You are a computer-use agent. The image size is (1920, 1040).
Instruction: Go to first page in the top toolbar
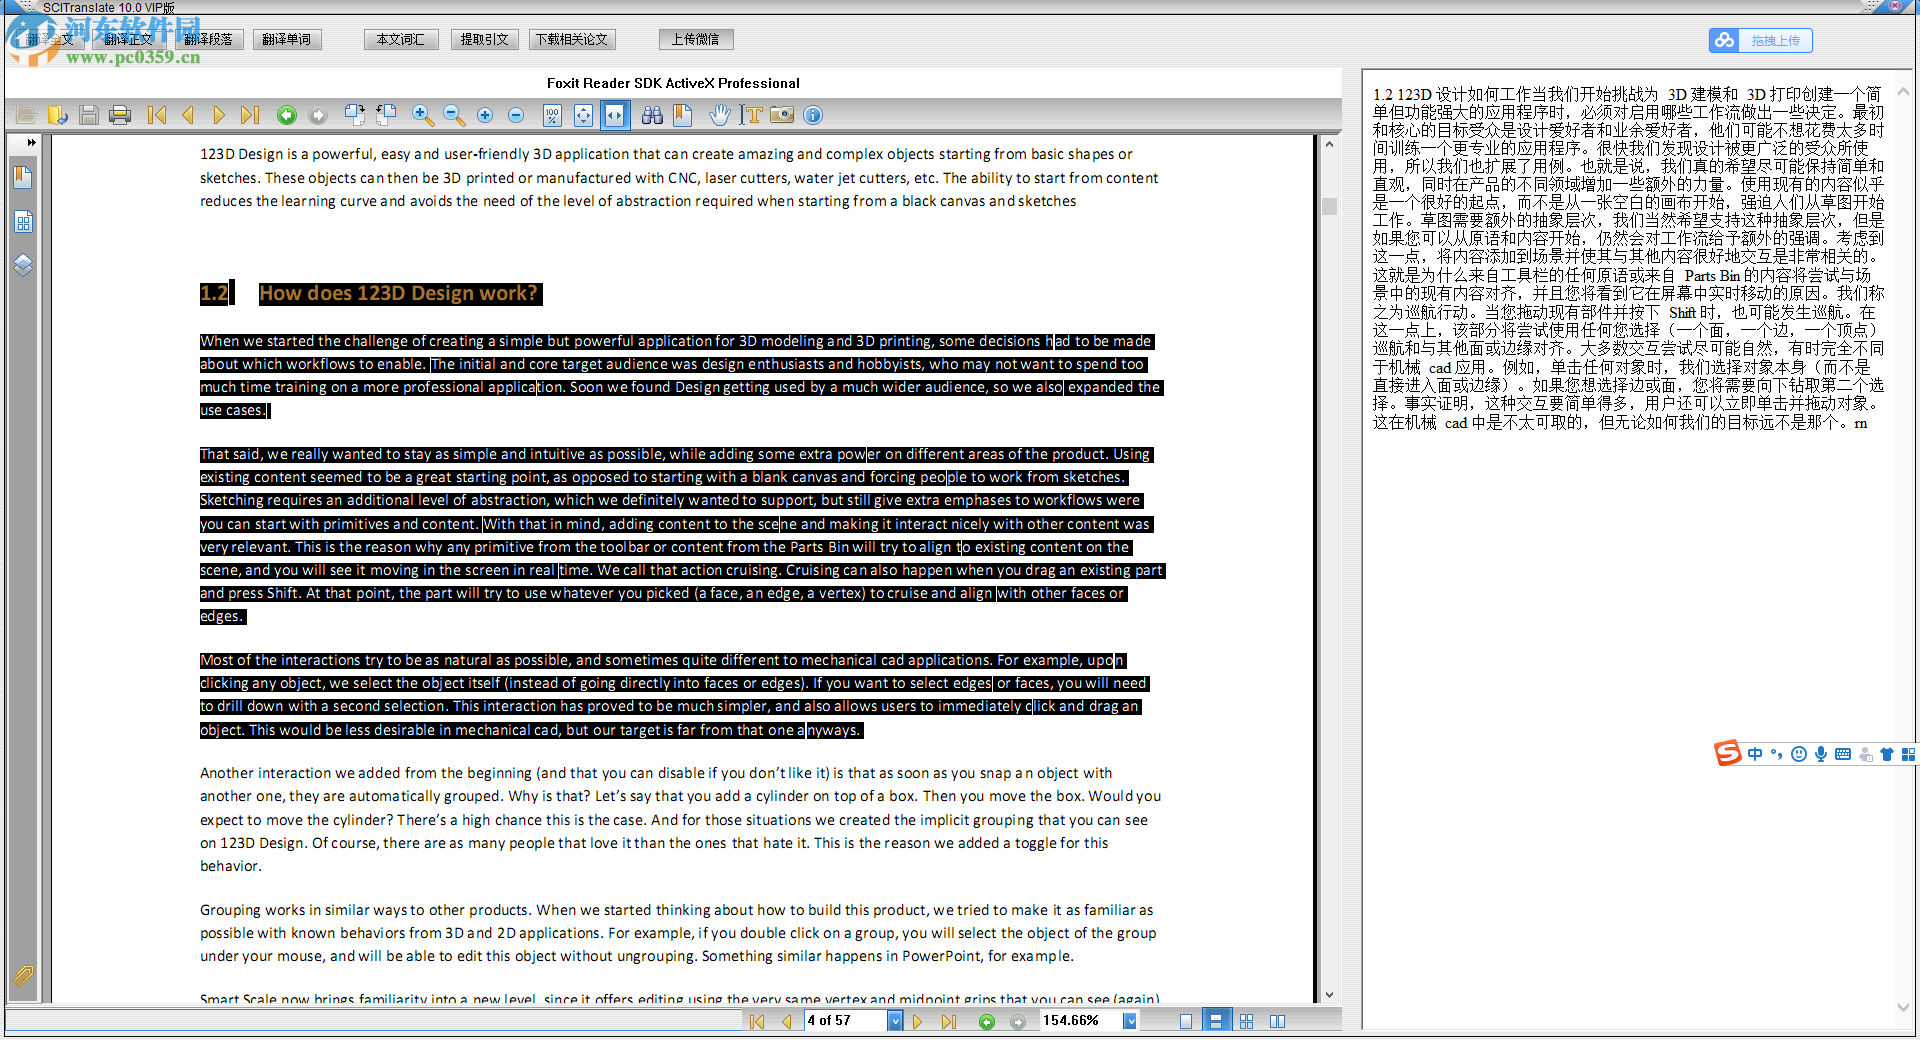[x=157, y=116]
